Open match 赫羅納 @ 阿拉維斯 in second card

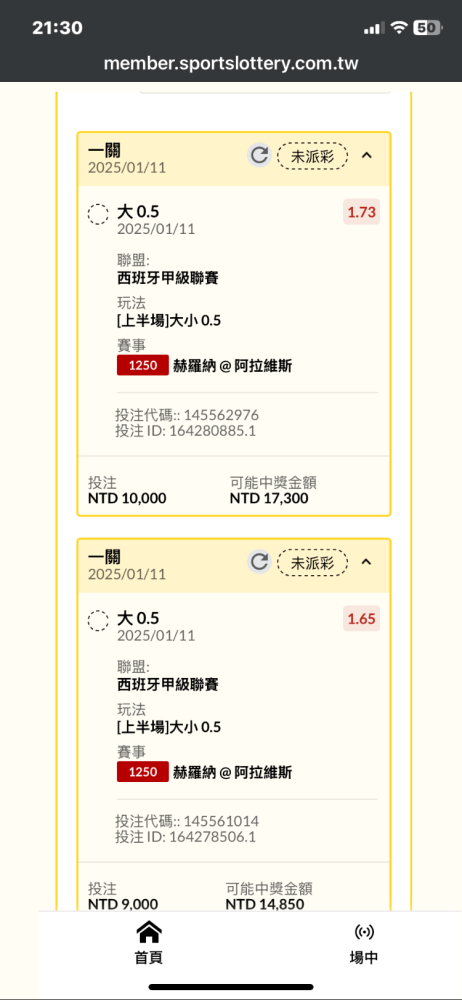point(233,772)
